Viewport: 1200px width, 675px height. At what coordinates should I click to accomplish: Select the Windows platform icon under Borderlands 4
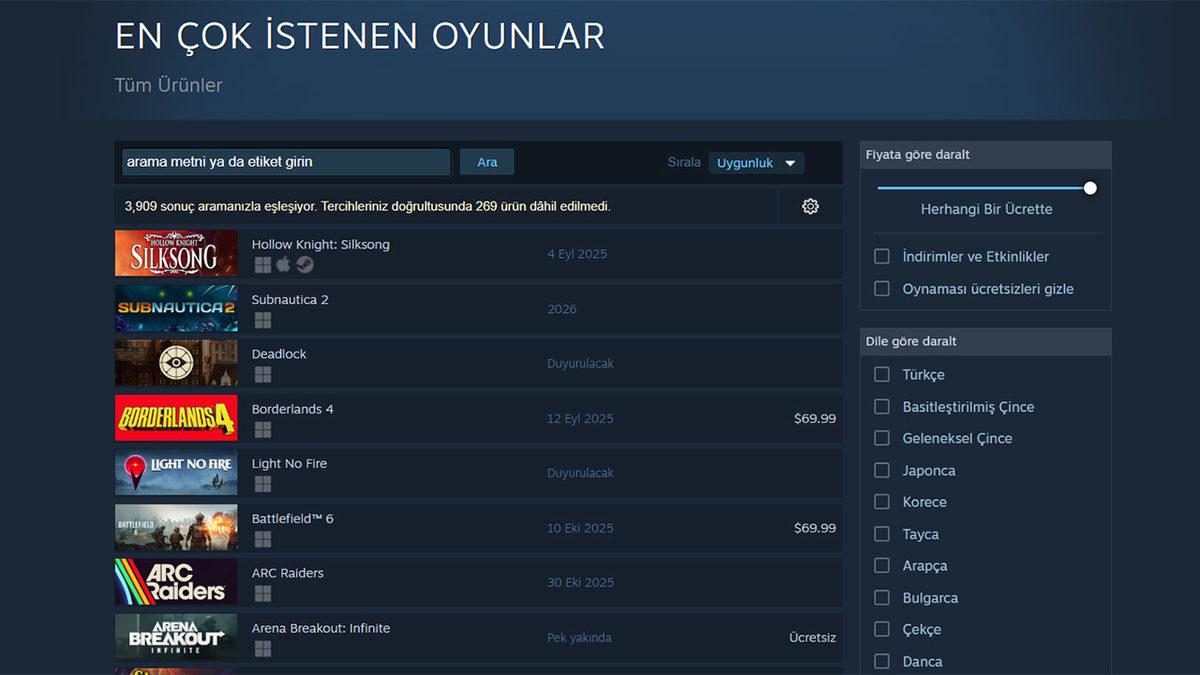pos(262,429)
